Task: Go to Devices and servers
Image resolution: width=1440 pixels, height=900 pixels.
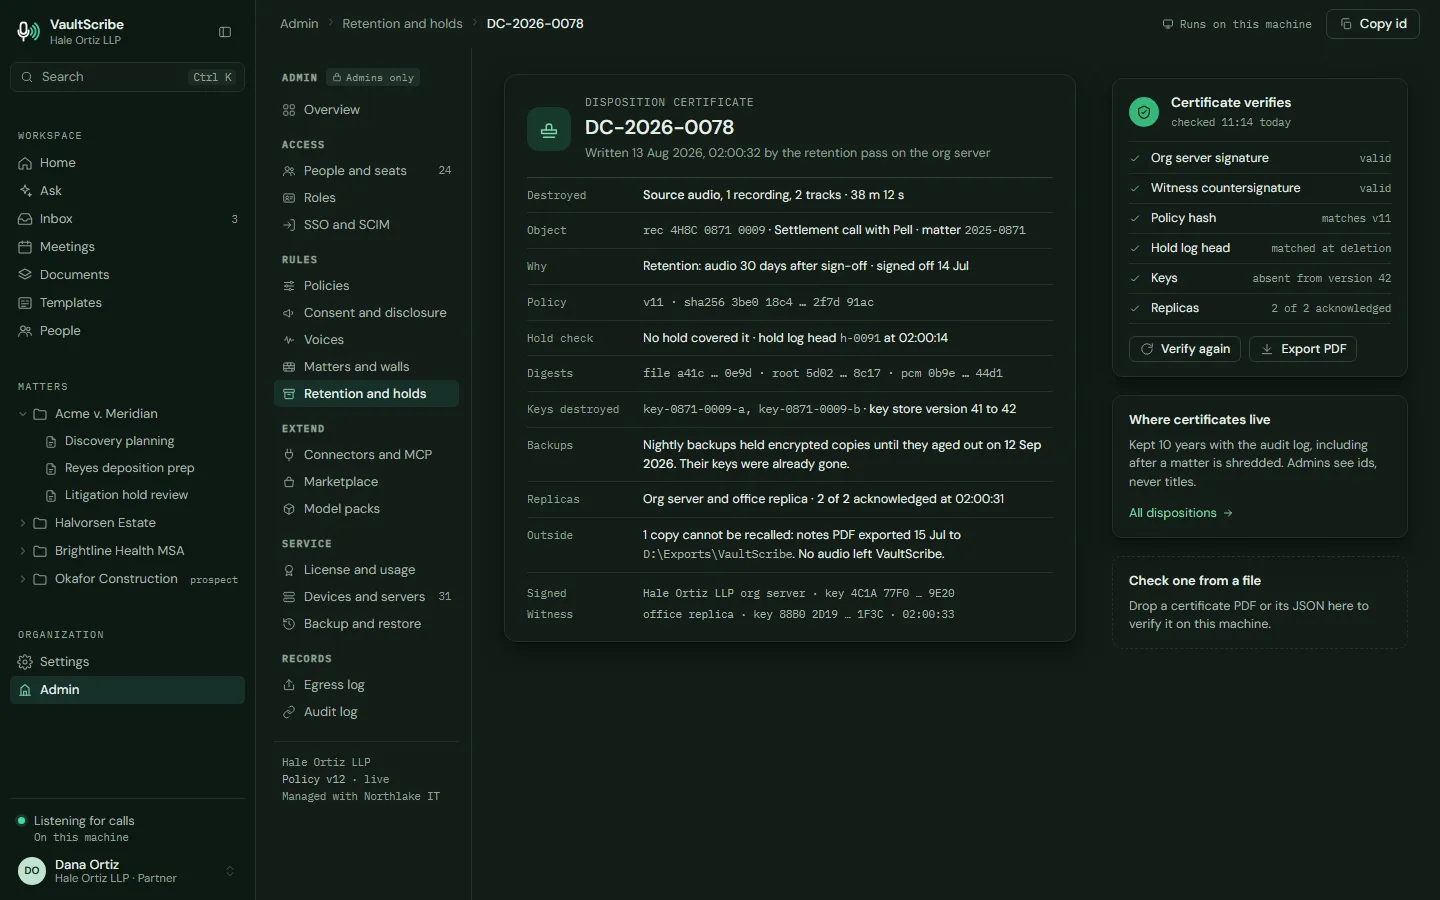Action: pos(366,597)
